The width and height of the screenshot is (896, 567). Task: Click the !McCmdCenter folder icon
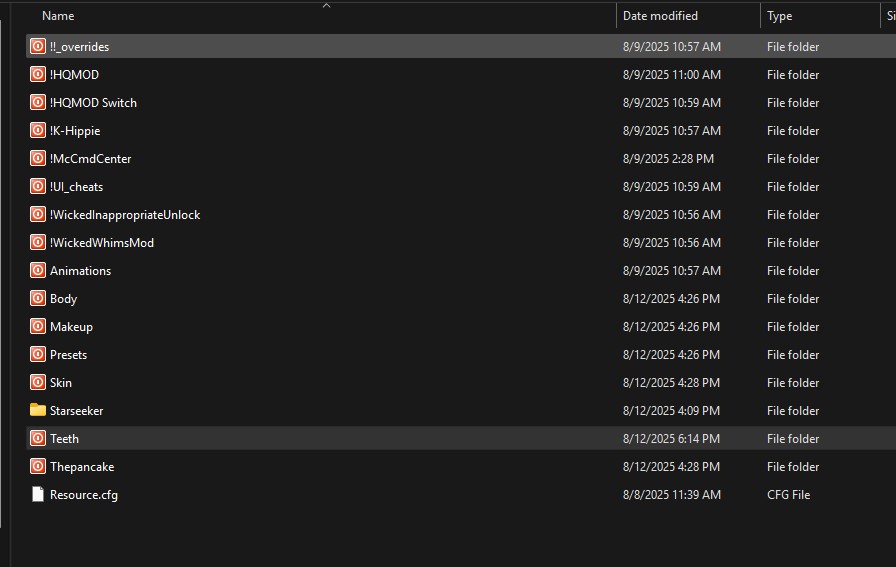pyautogui.click(x=38, y=158)
